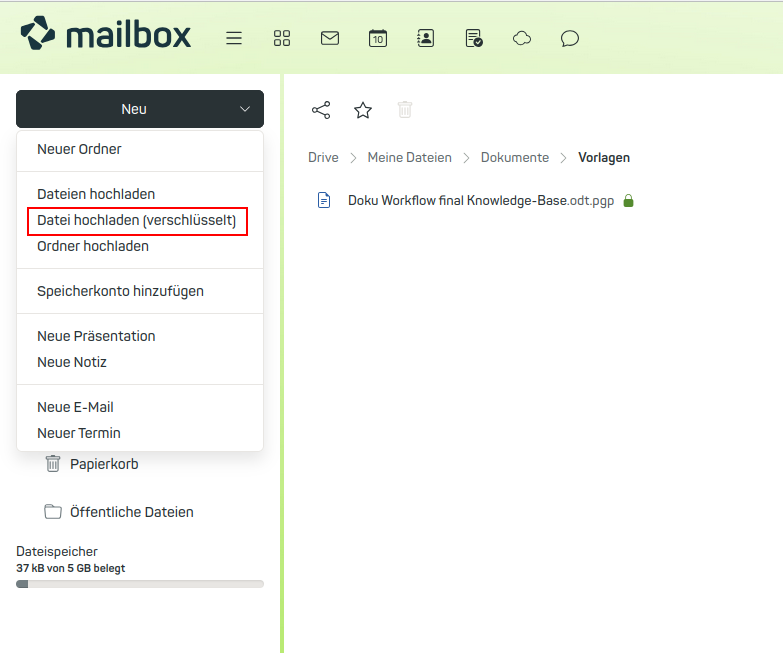Click the Vorlagen breadcrumb entry

(604, 157)
